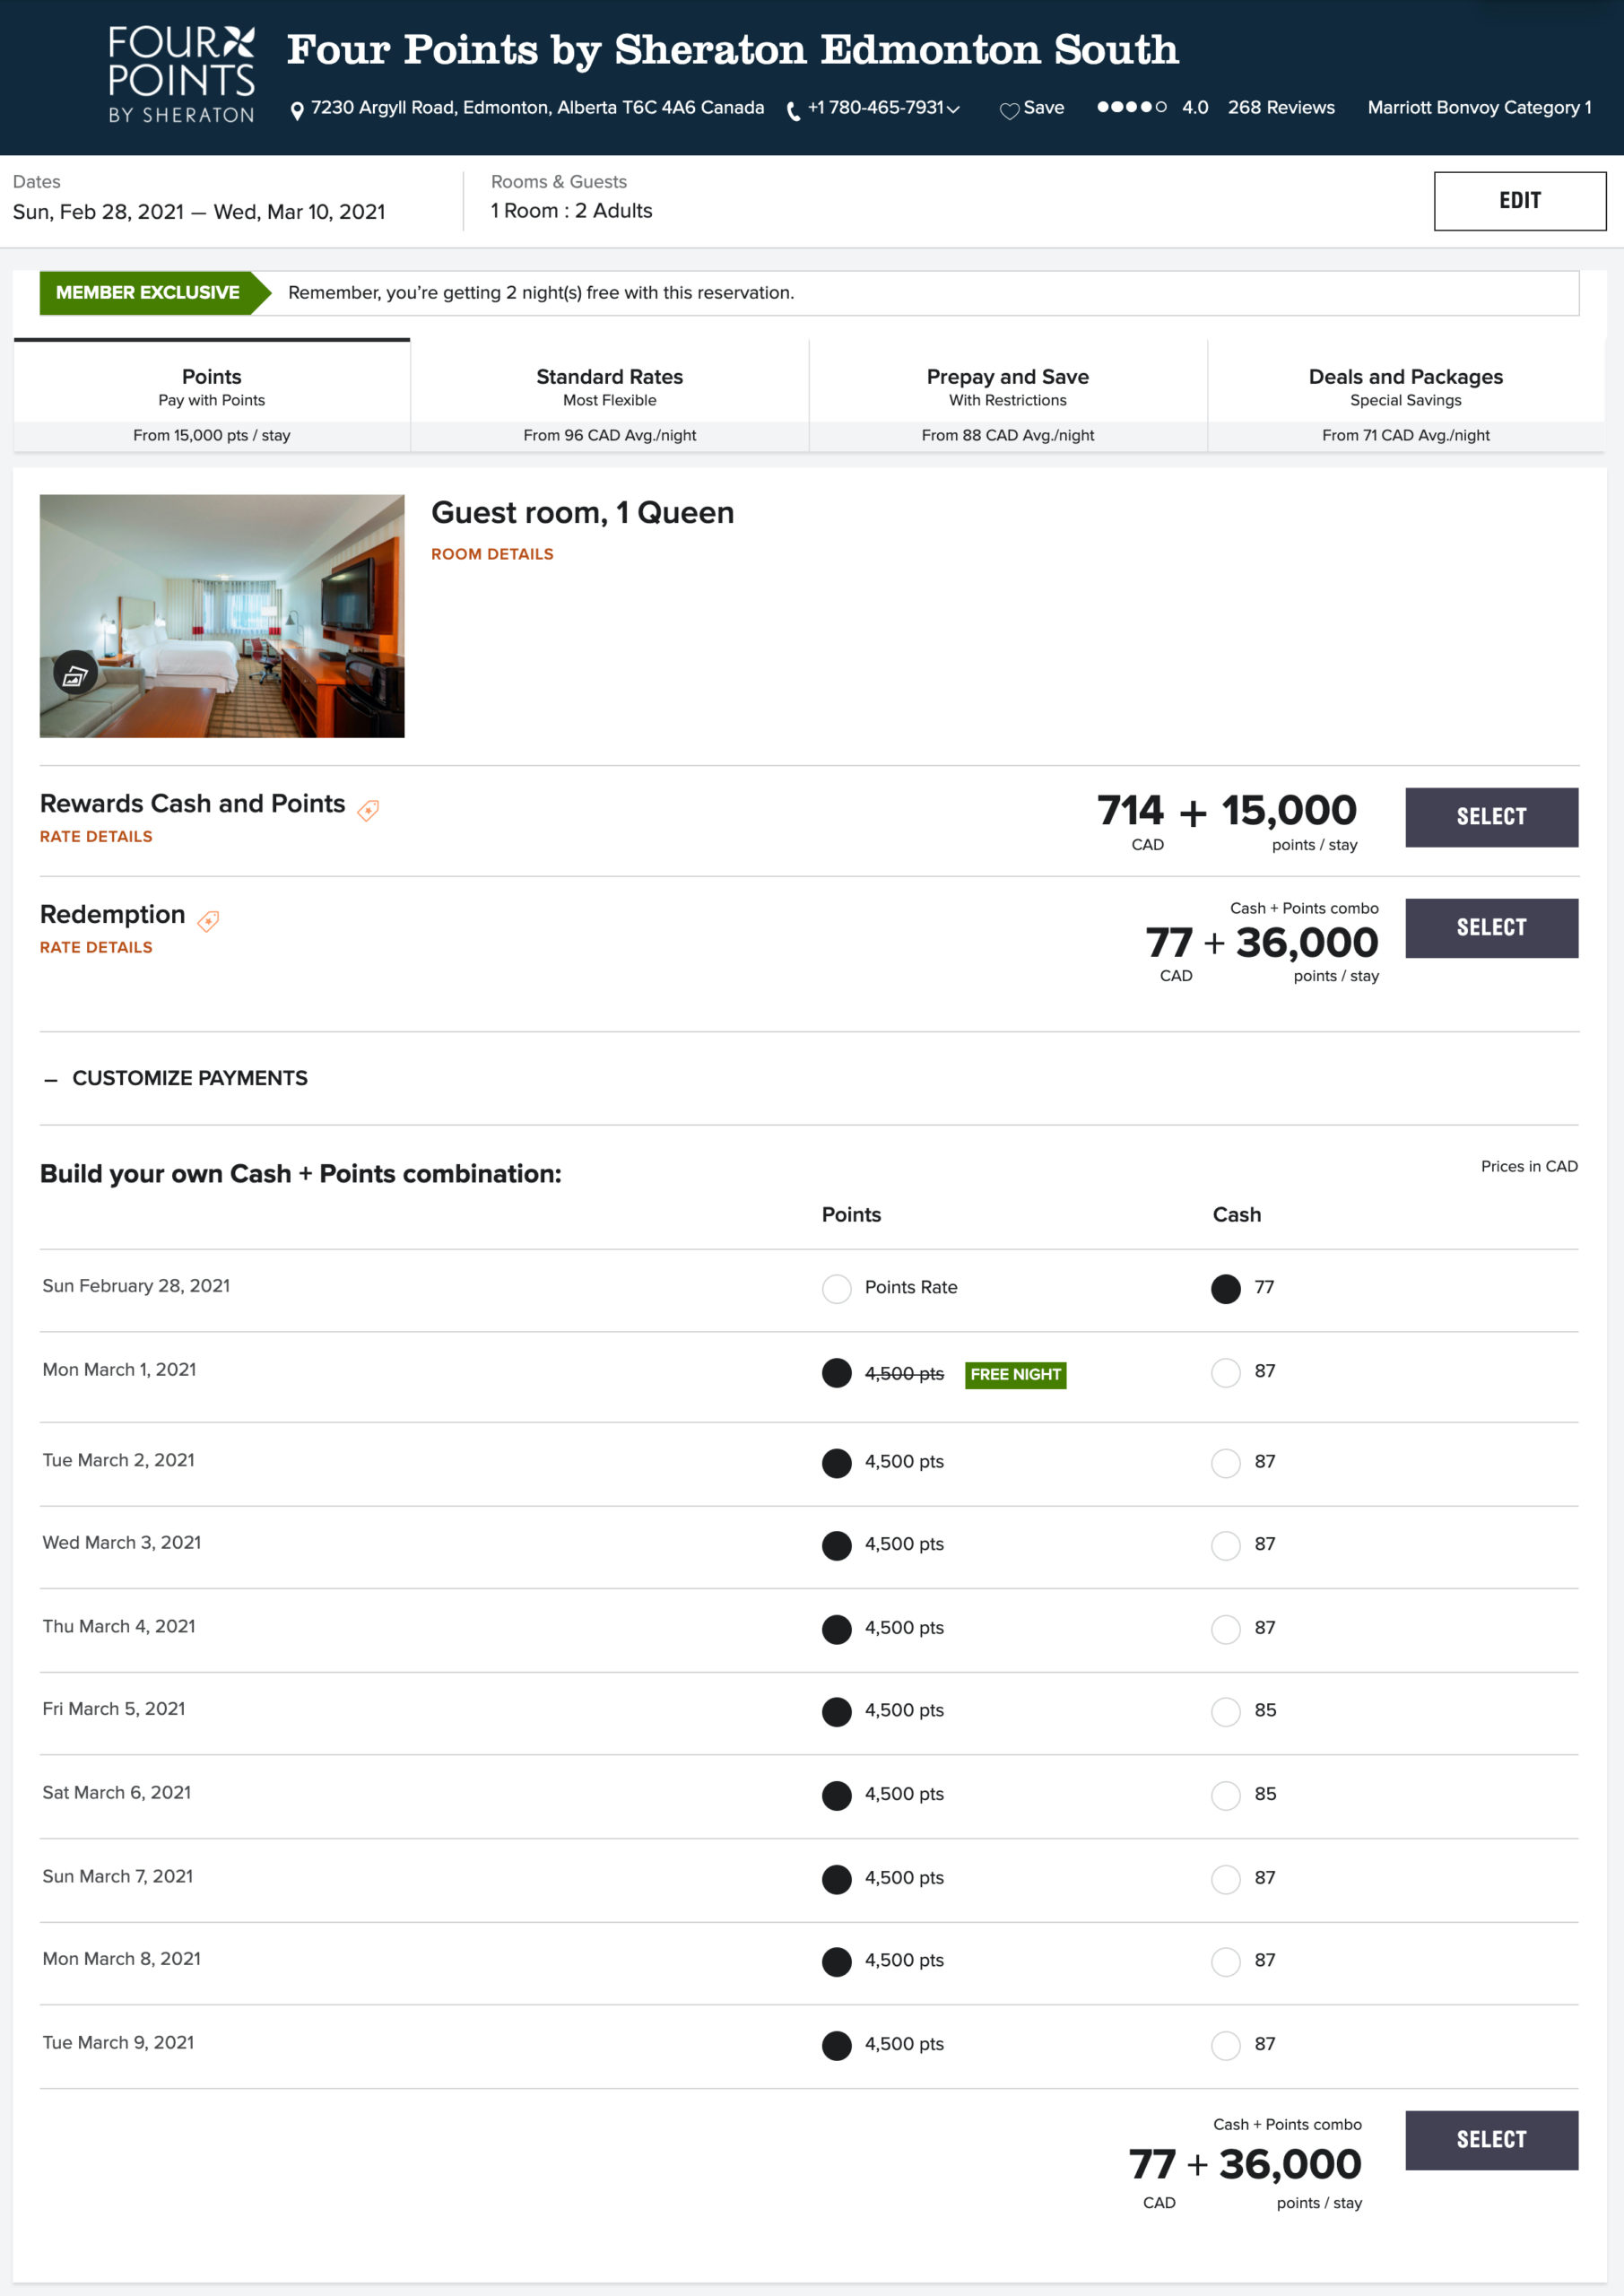Select 85 cash option for Fri March 5

(1225, 1711)
